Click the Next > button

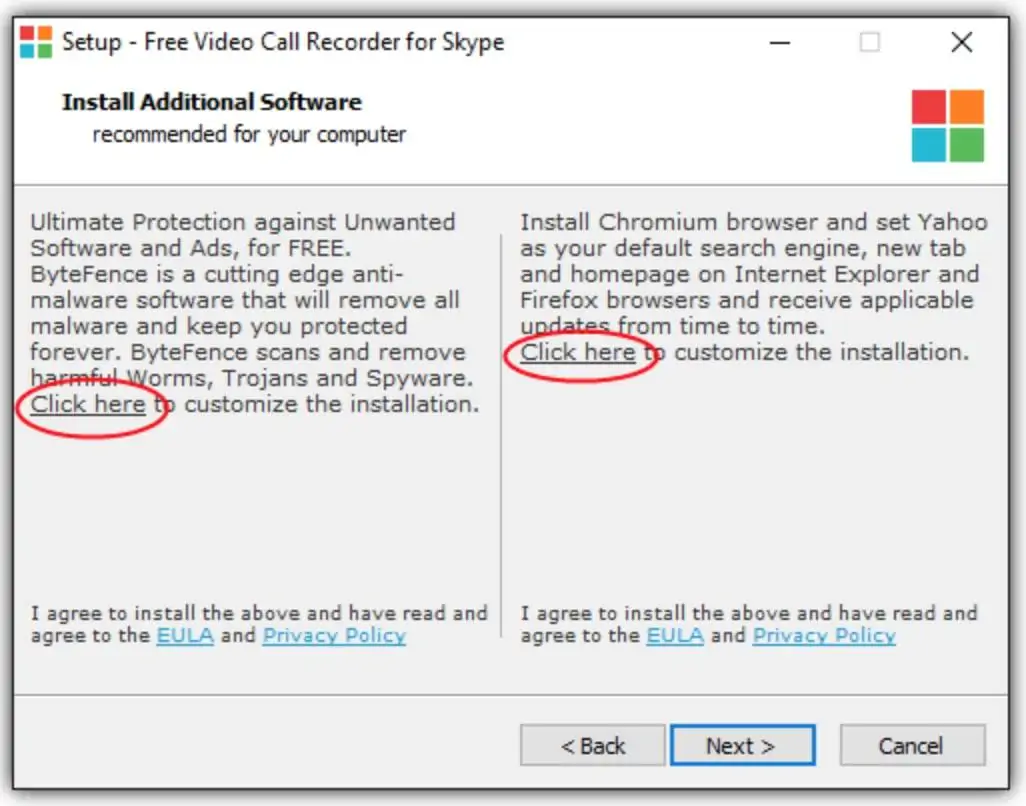(743, 745)
